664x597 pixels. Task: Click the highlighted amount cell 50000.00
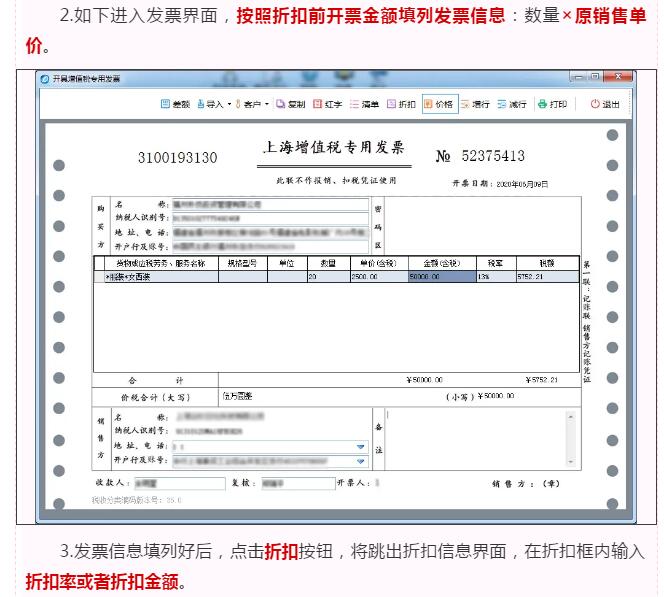442,277
